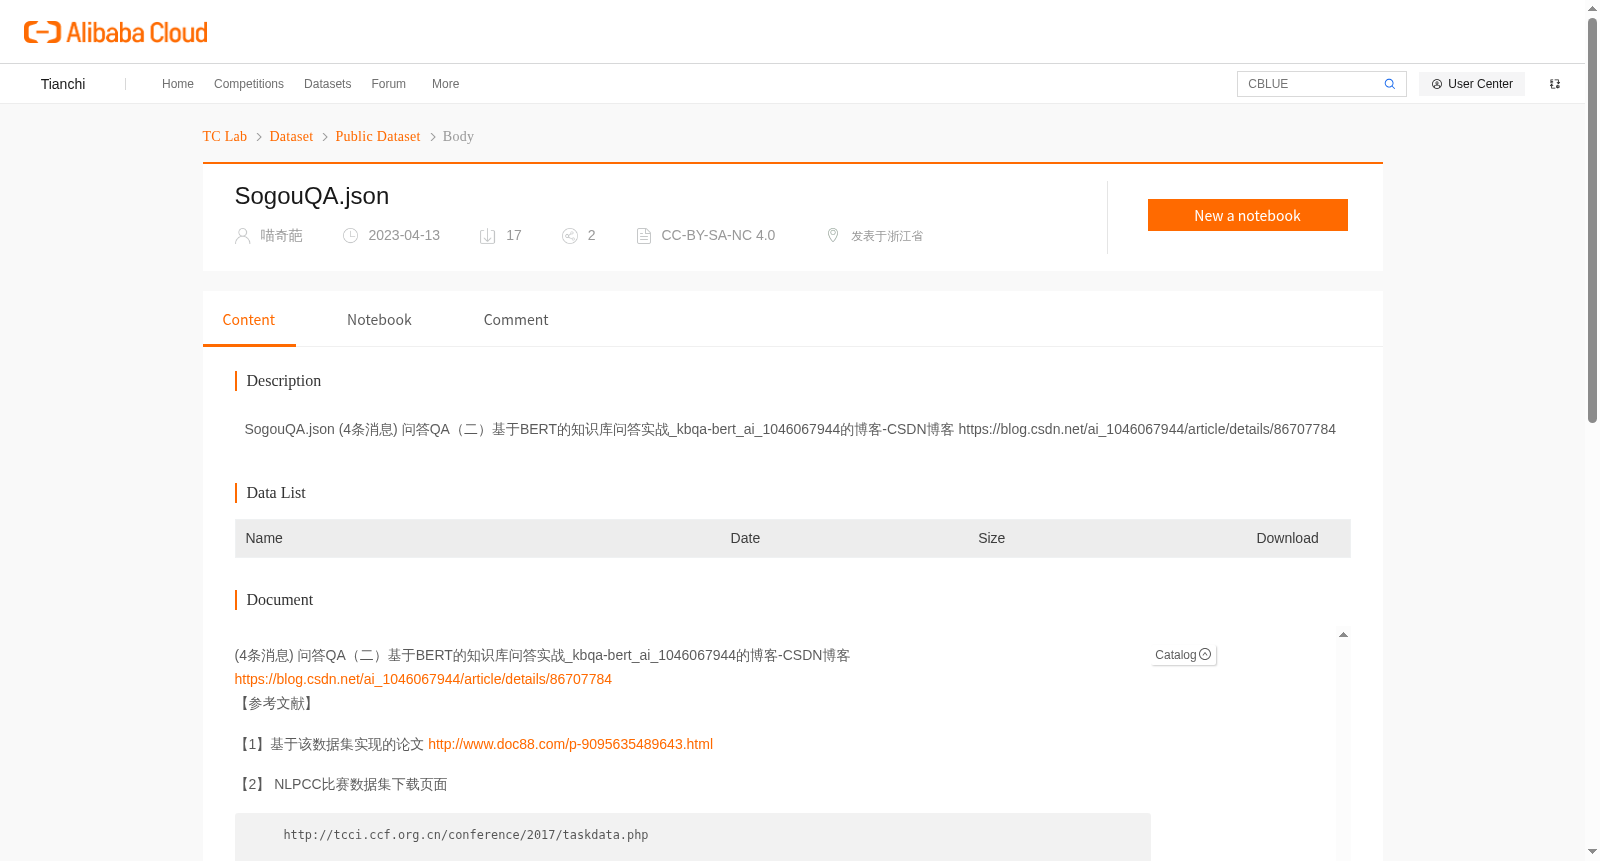Click the Data List section heading
Image resolution: width=1600 pixels, height=861 pixels.
(276, 493)
